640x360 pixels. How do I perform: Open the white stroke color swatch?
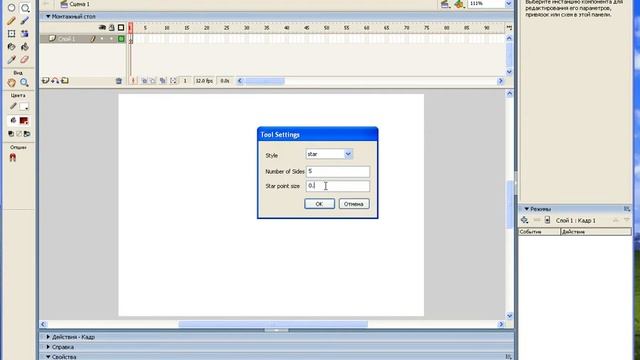[24, 107]
